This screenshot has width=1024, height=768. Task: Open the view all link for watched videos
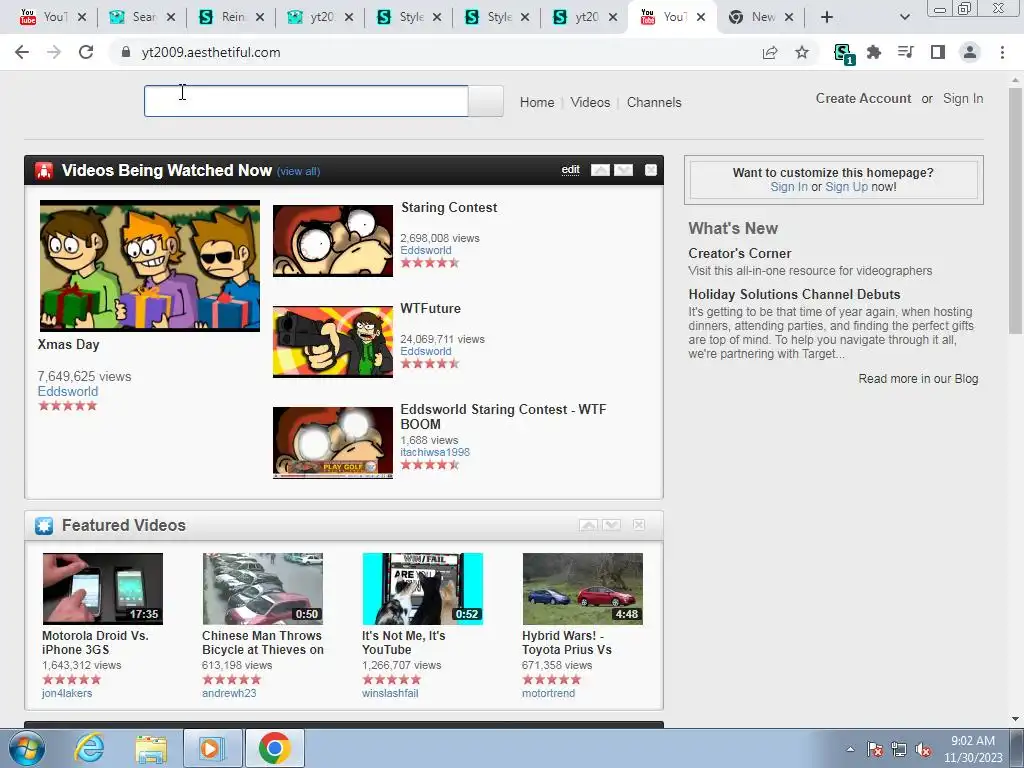click(x=298, y=172)
